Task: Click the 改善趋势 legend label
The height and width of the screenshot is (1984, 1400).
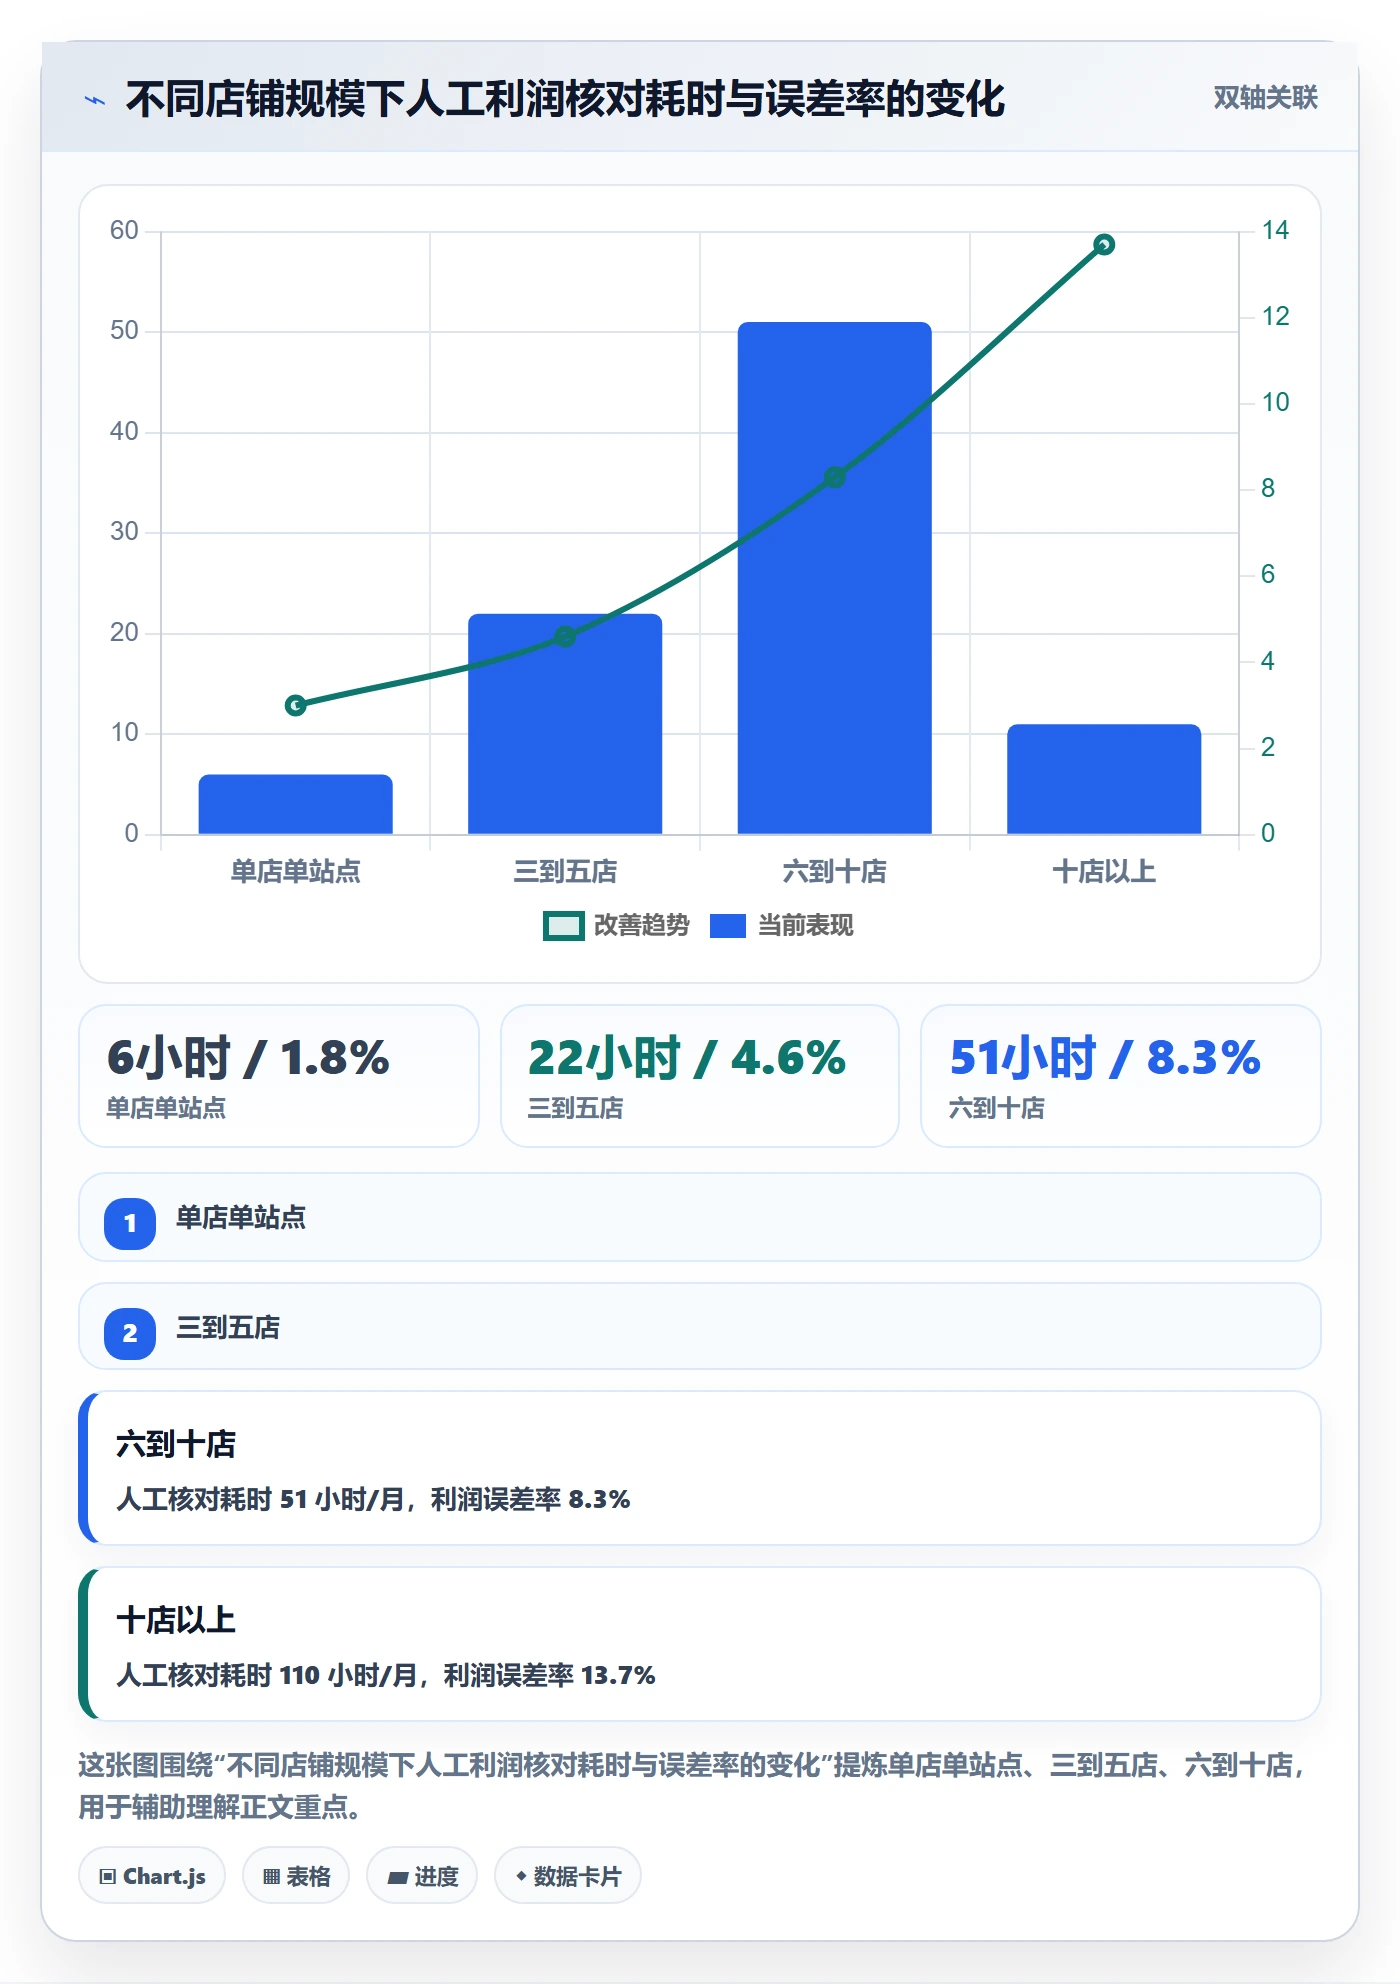Action: (641, 926)
